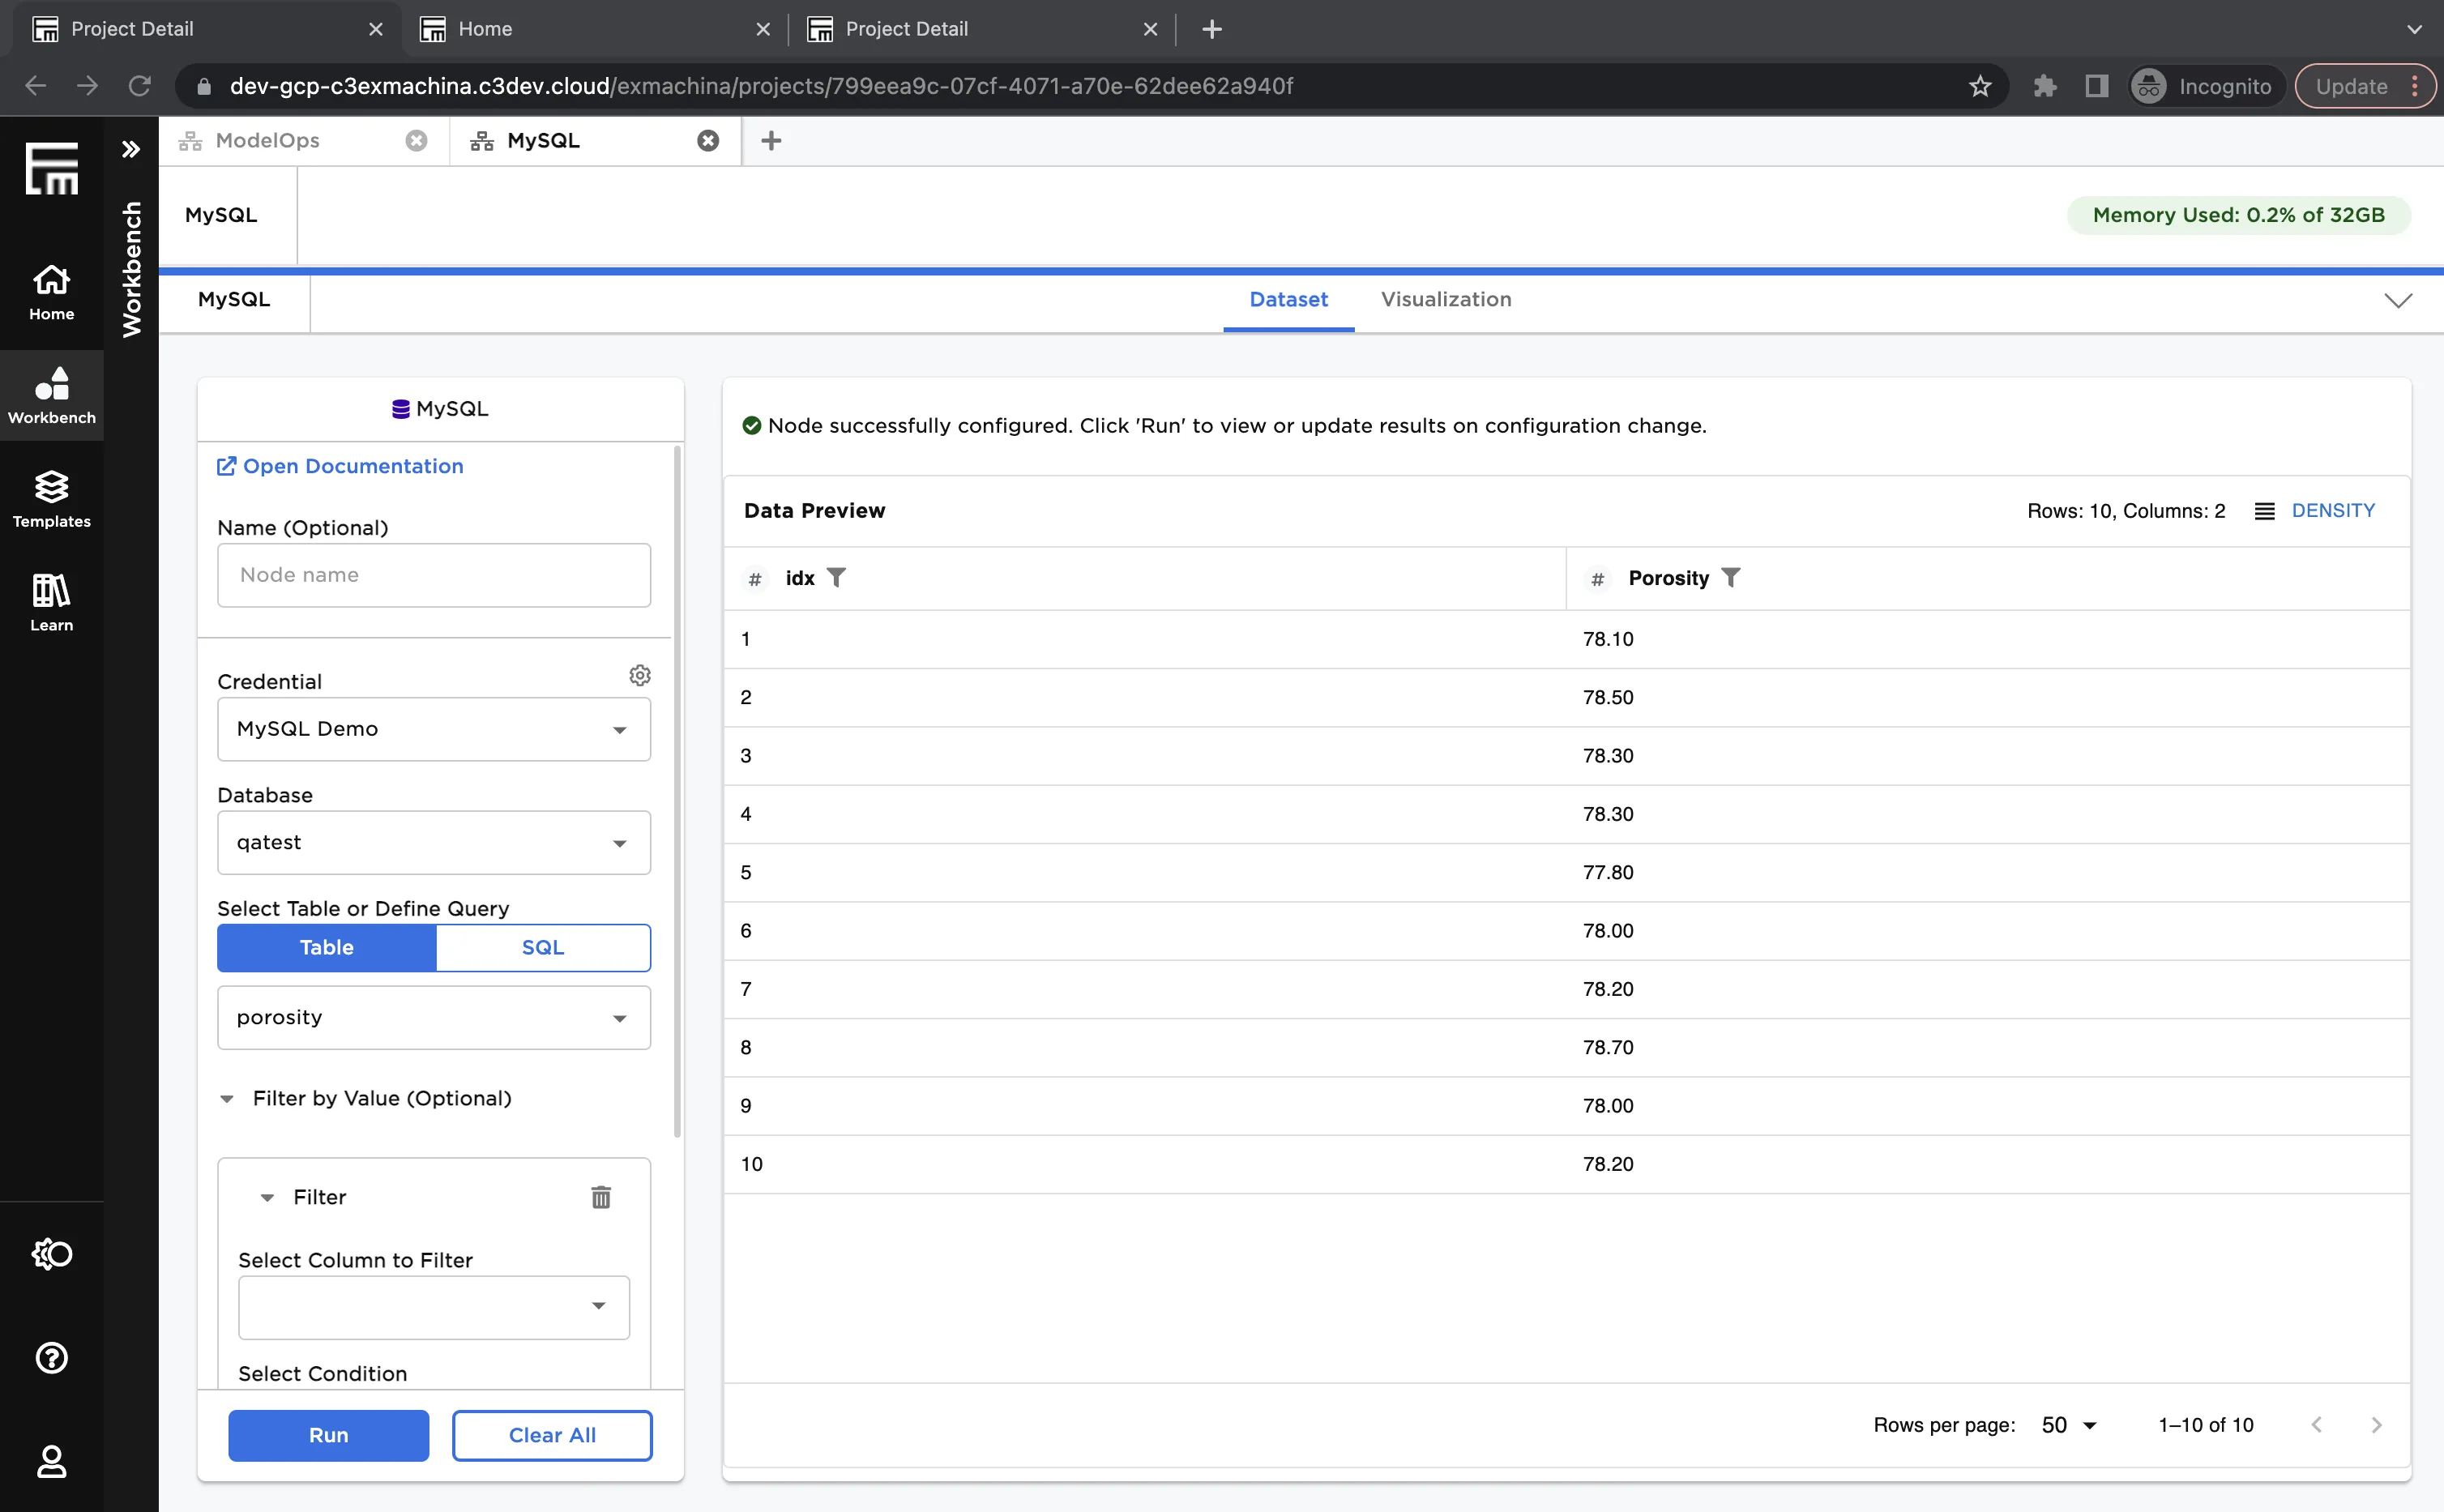Image resolution: width=2444 pixels, height=1512 pixels.
Task: Click the filter icon on the idx column
Action: tap(837, 577)
